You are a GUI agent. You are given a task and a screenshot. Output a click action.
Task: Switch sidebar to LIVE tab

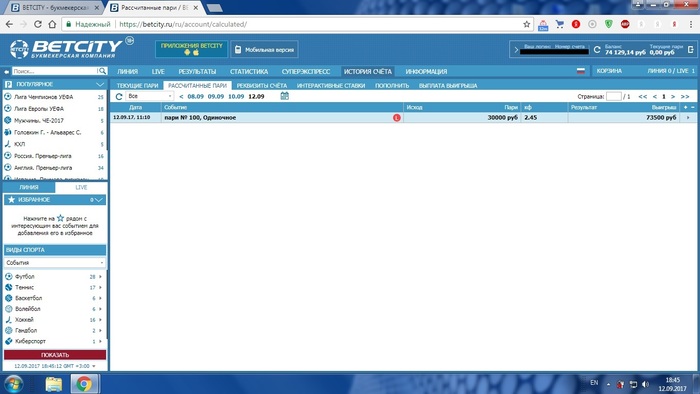[x=81, y=187]
